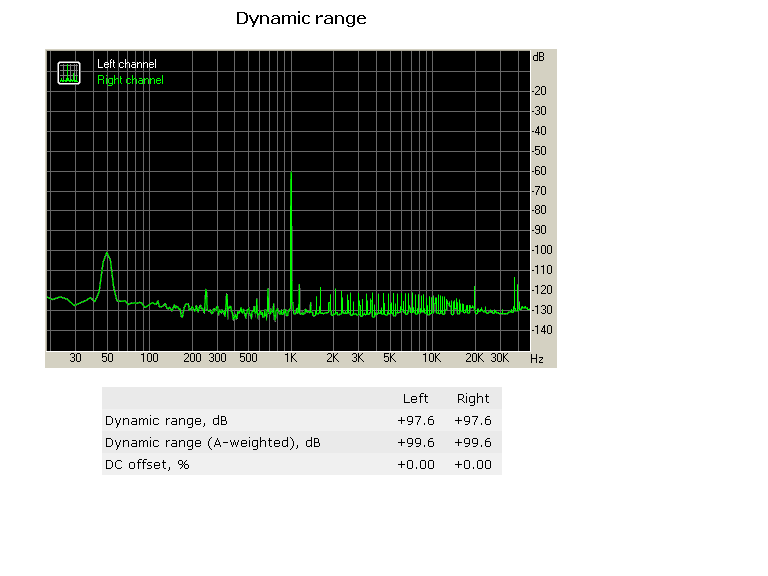Viewport: 768px width, 576px height.
Task: Click the 'Dynamic range (A-weighted), dB' row label
Action: tap(213, 443)
